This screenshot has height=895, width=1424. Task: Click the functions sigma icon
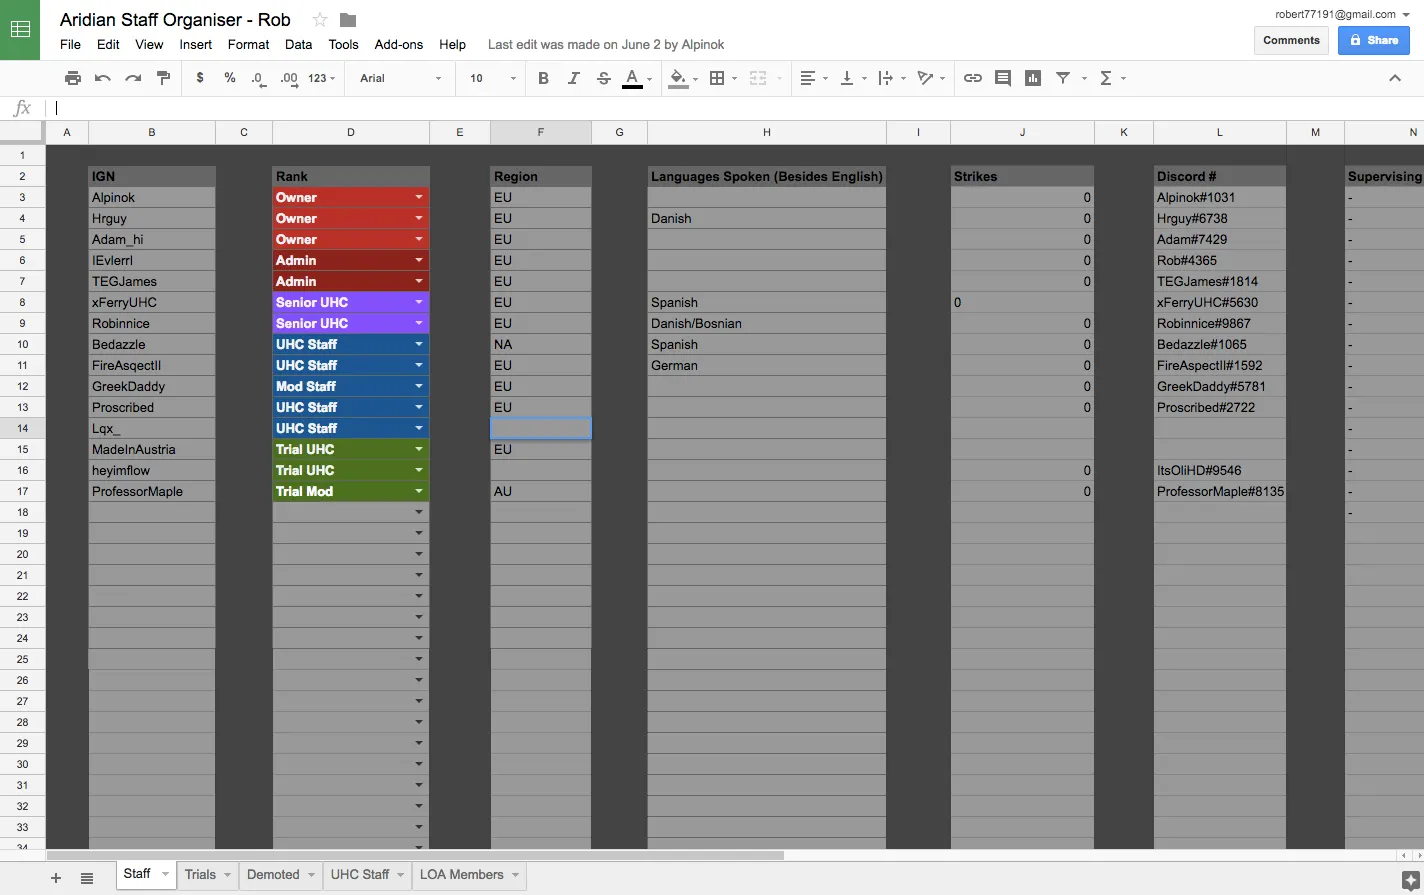click(x=1106, y=78)
